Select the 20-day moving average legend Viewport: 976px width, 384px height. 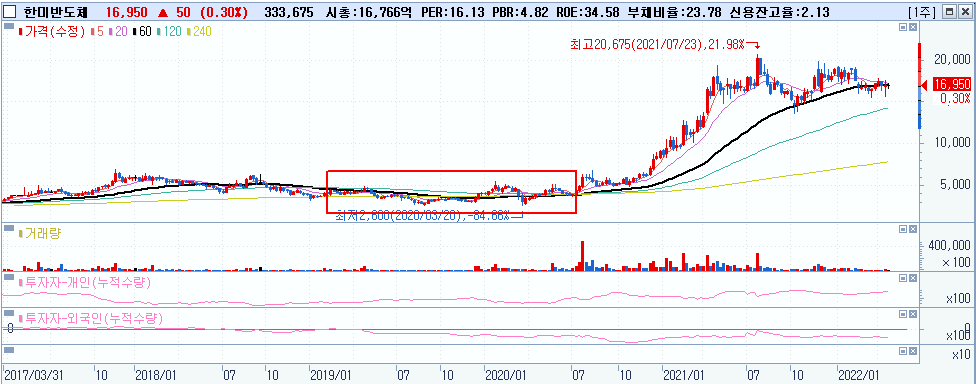118,32
